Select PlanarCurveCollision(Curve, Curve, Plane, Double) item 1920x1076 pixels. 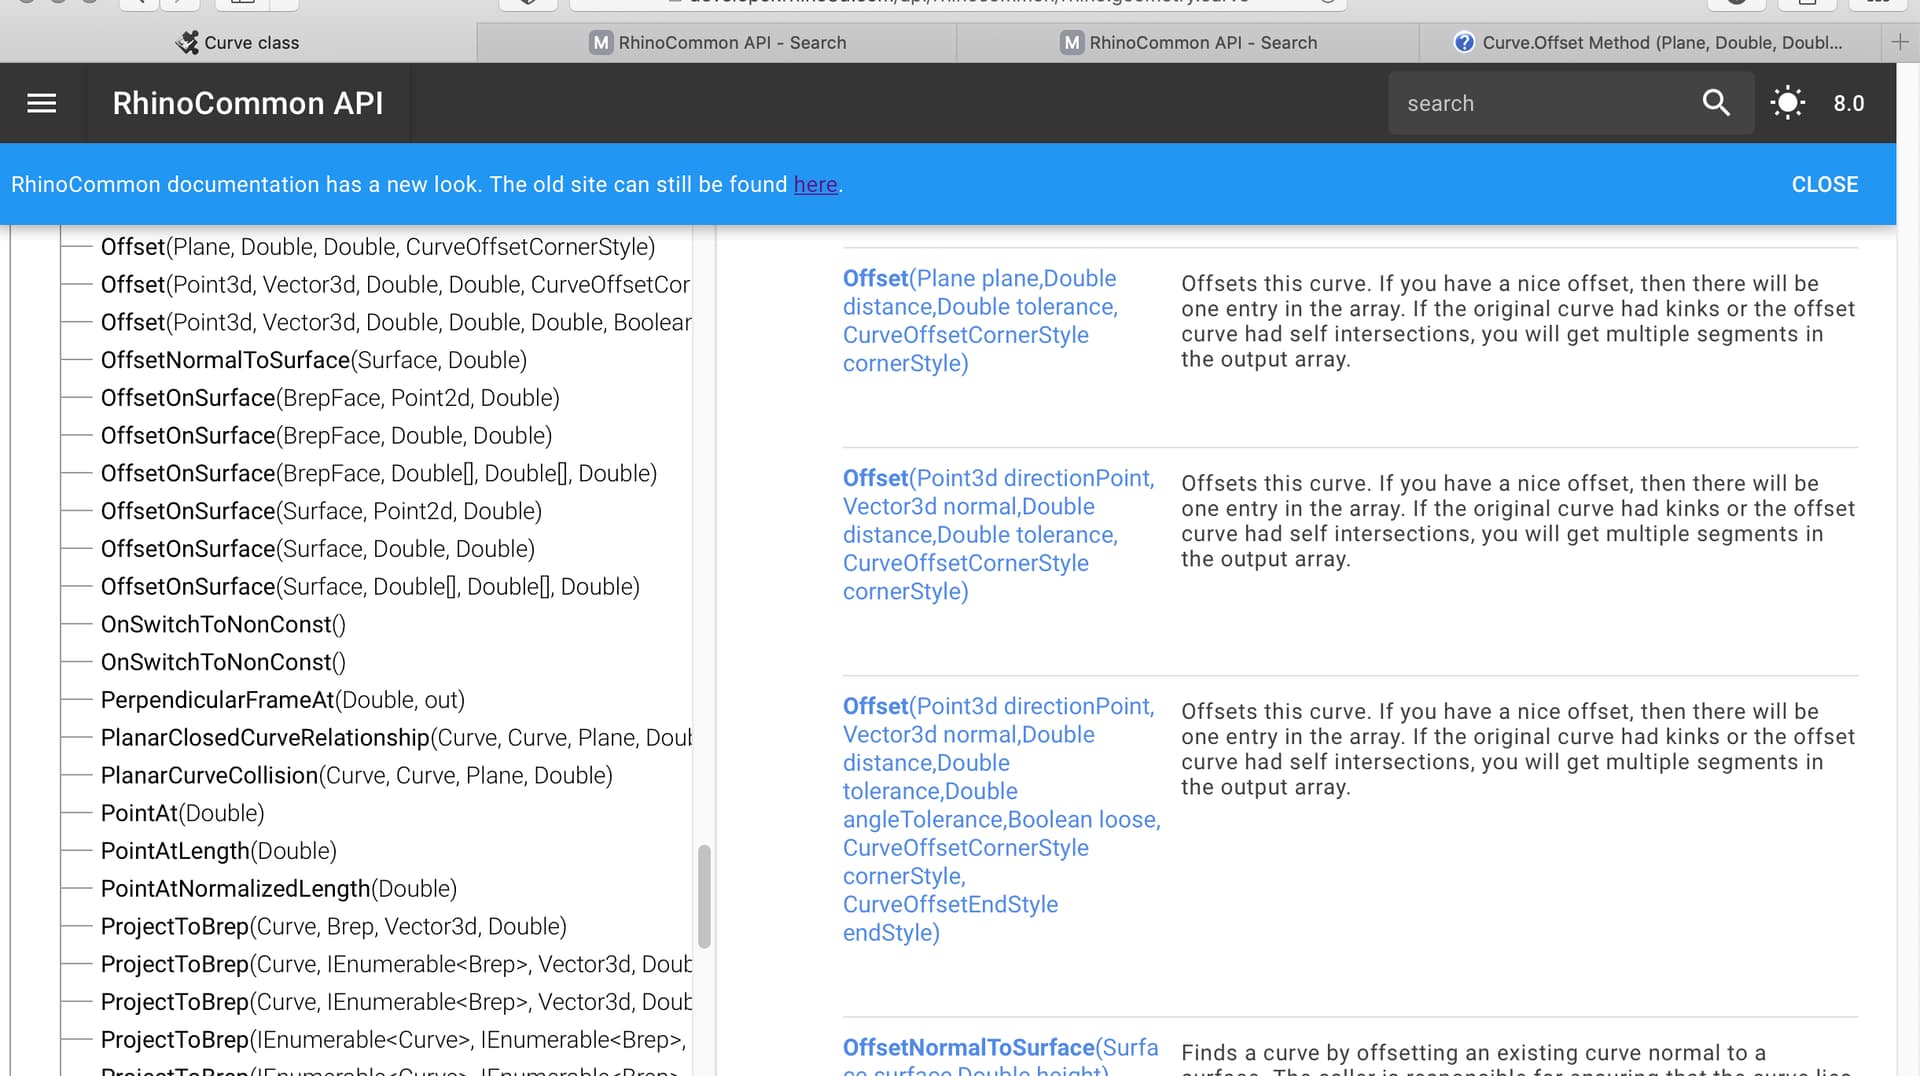(357, 776)
